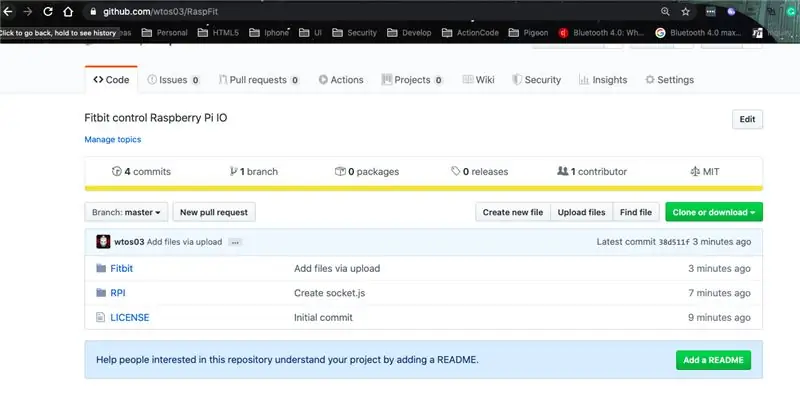The image size is (800, 393).
Task: Open the RPI folder
Action: point(118,293)
